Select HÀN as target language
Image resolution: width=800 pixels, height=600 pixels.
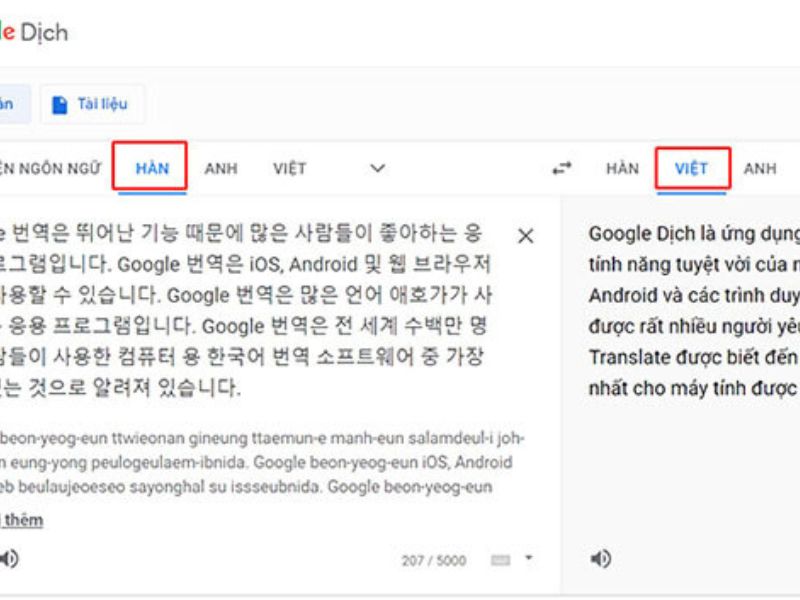[622, 168]
